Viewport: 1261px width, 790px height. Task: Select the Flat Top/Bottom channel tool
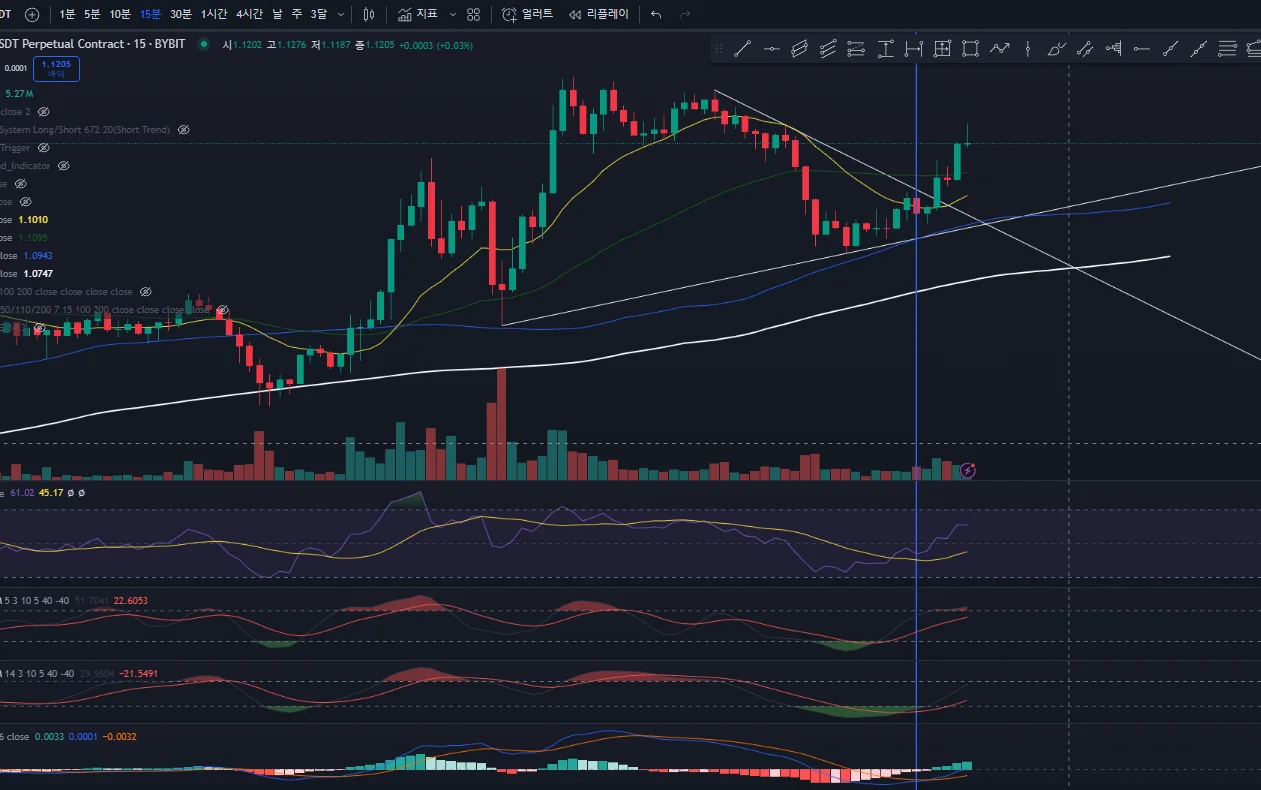click(856, 48)
